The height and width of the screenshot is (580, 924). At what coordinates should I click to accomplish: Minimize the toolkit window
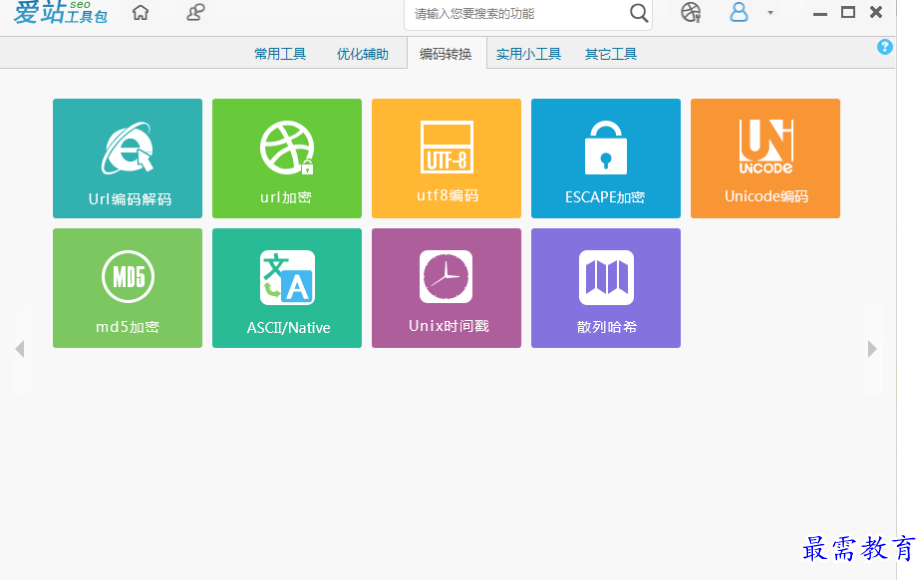820,13
